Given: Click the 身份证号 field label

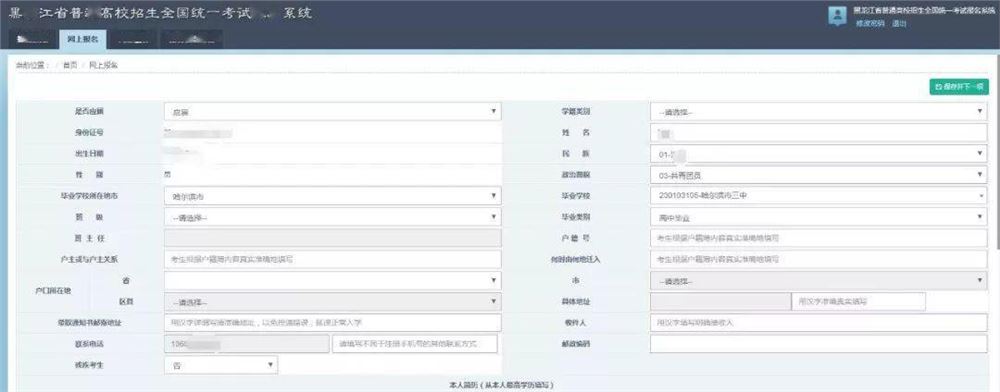Looking at the screenshot, I should click(89, 133).
